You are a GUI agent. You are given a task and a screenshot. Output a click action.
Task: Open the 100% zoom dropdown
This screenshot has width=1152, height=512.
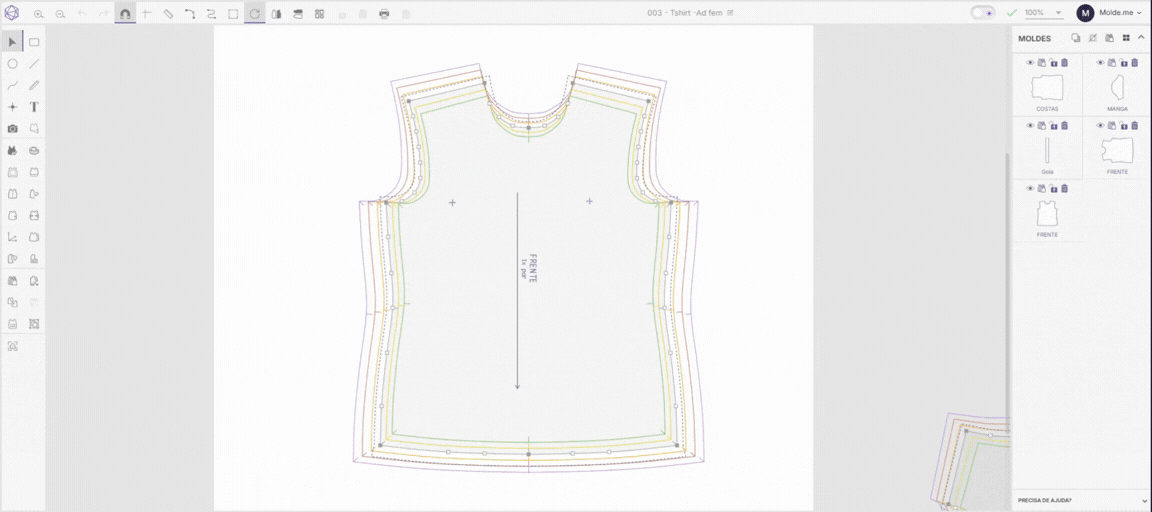click(1045, 12)
